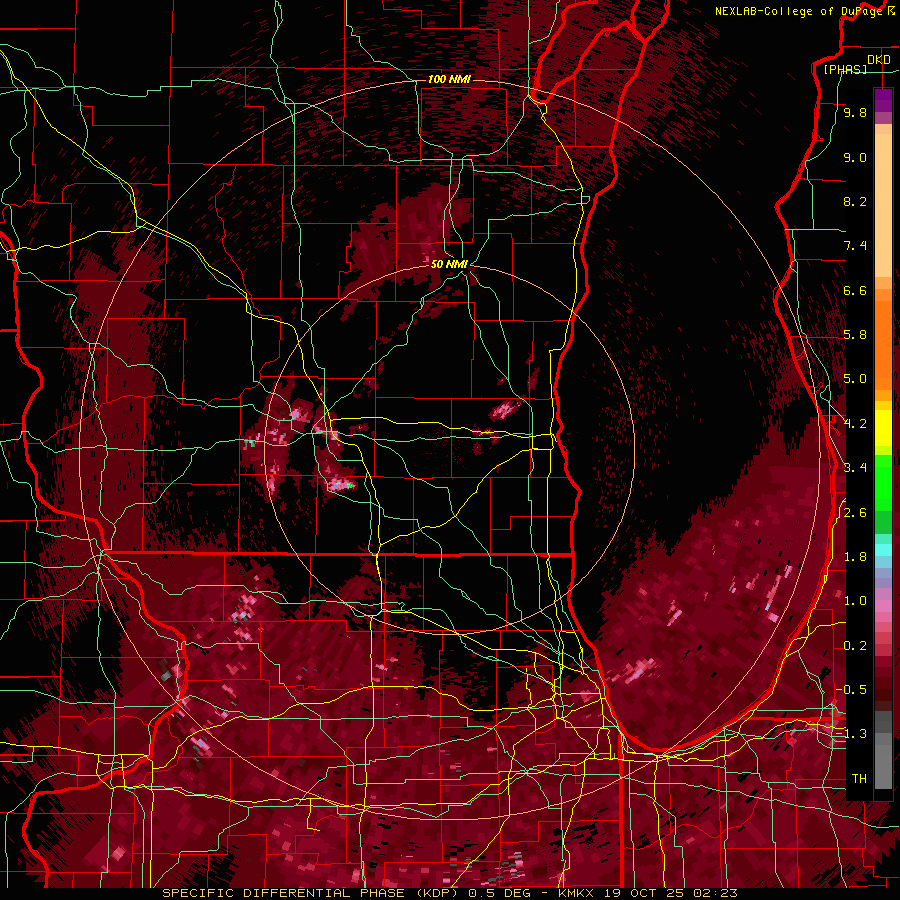Pick the purple band atop the color bar
Image resolution: width=900 pixels, height=900 pixels.
click(883, 100)
